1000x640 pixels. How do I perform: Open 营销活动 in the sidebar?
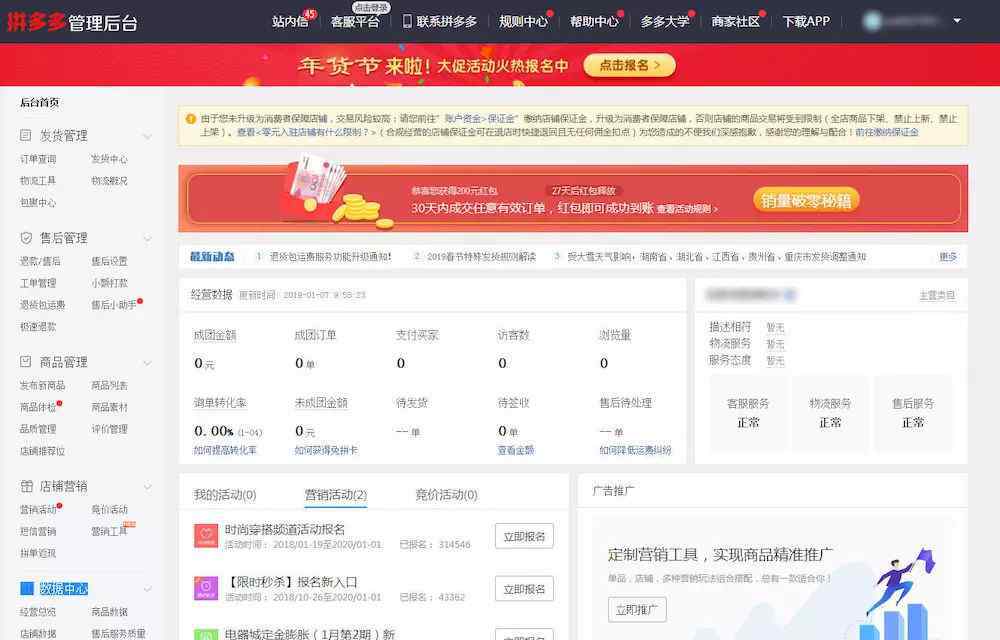38,509
